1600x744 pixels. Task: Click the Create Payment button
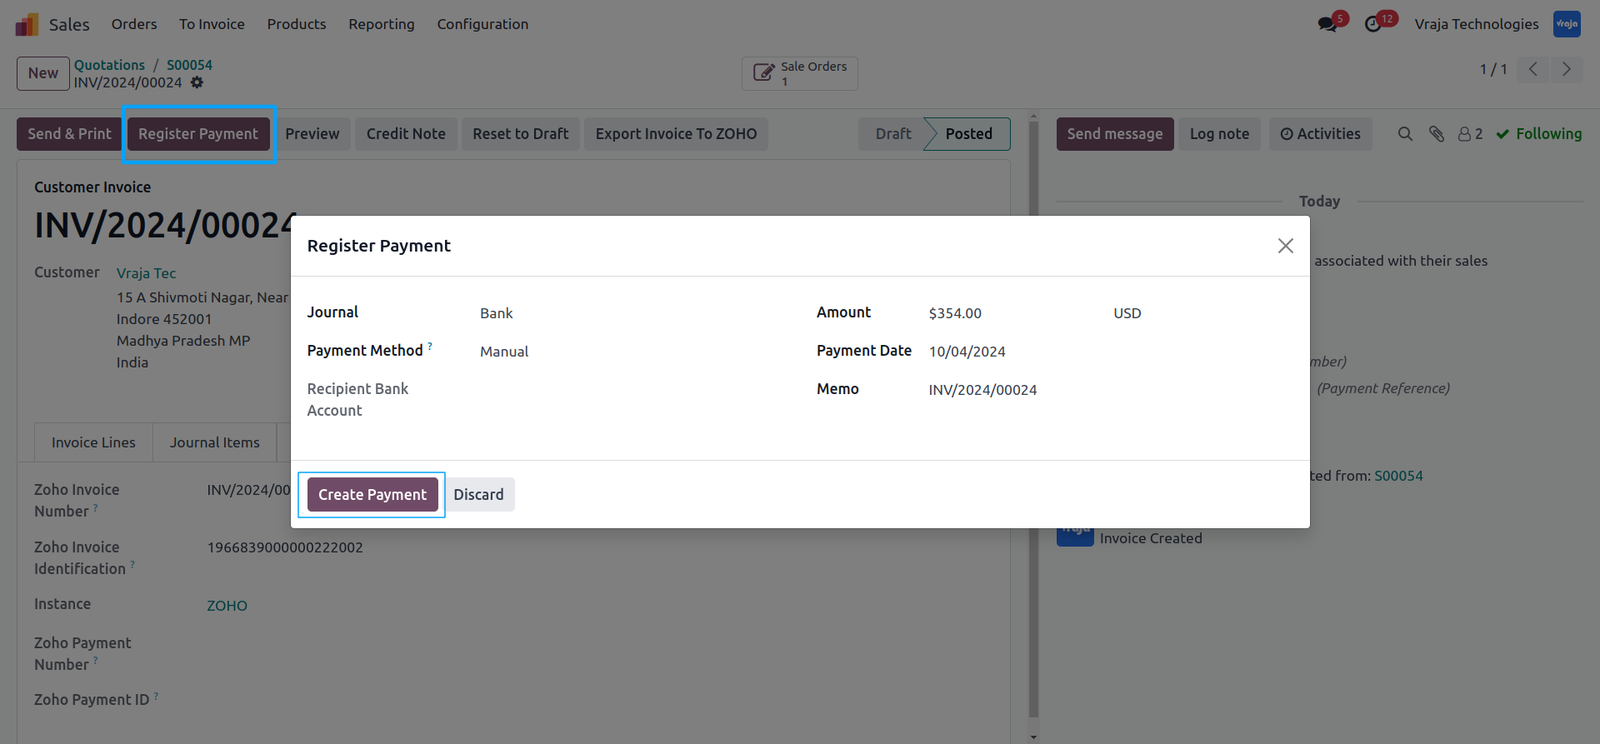pyautogui.click(x=372, y=495)
